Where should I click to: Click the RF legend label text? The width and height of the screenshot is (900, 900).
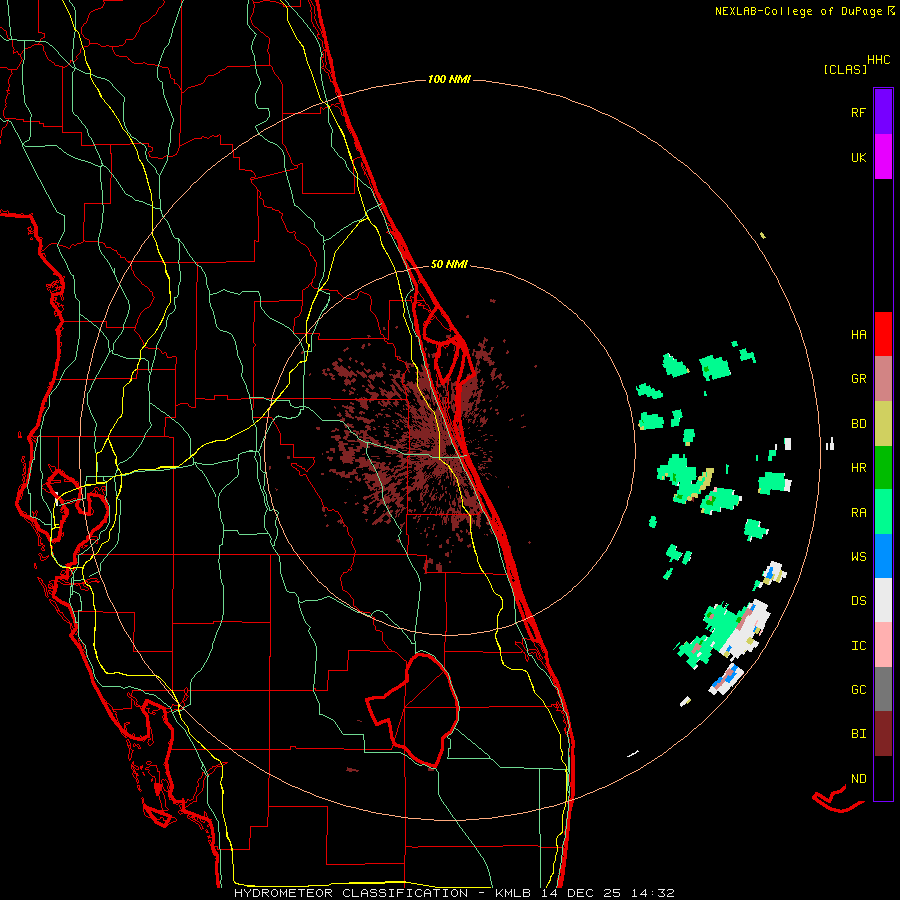(x=858, y=113)
